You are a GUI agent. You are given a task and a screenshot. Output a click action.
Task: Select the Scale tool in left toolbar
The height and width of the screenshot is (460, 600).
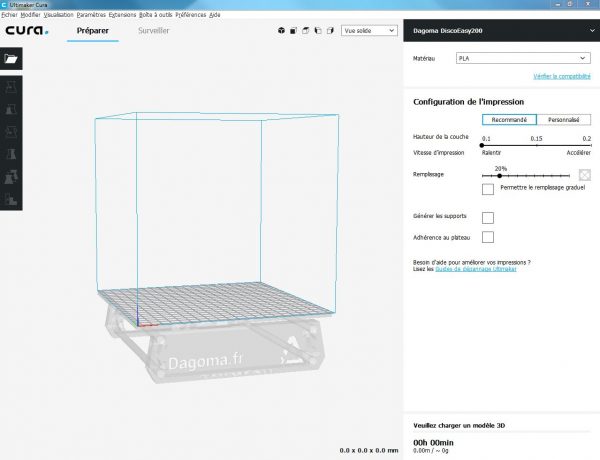tap(11, 109)
